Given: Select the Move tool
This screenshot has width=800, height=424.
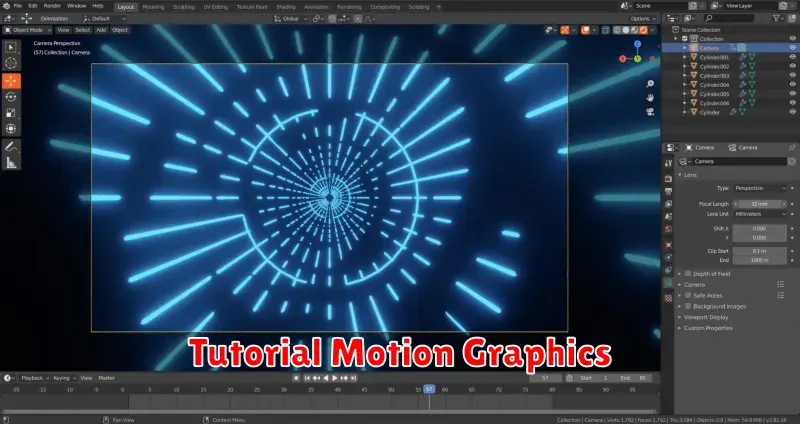Looking at the screenshot, I should [11, 81].
